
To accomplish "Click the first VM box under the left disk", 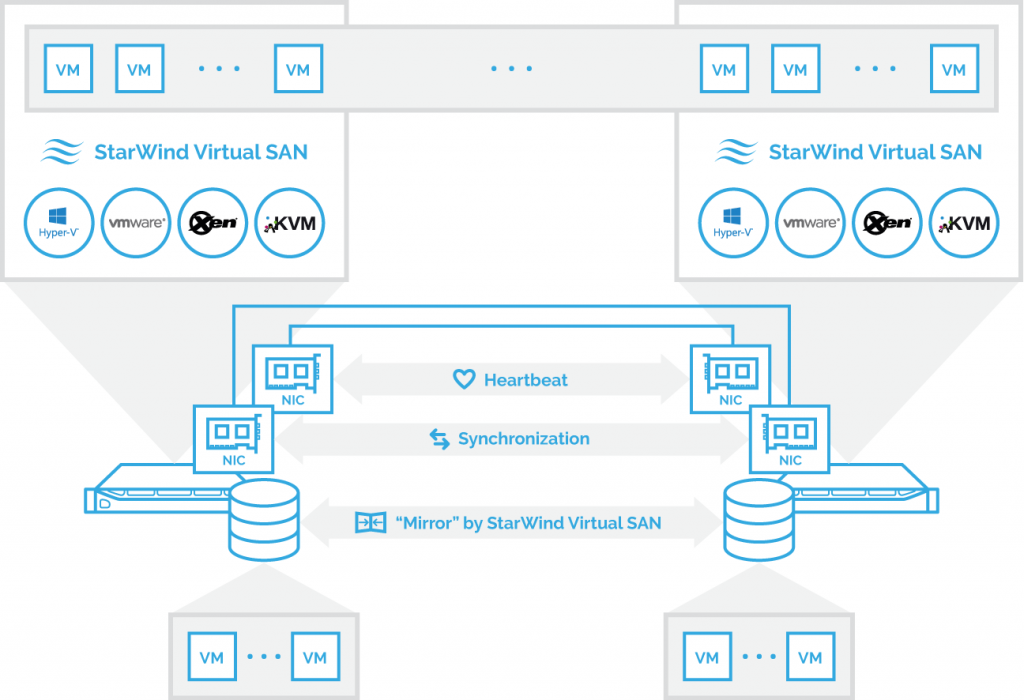I will point(212,656).
